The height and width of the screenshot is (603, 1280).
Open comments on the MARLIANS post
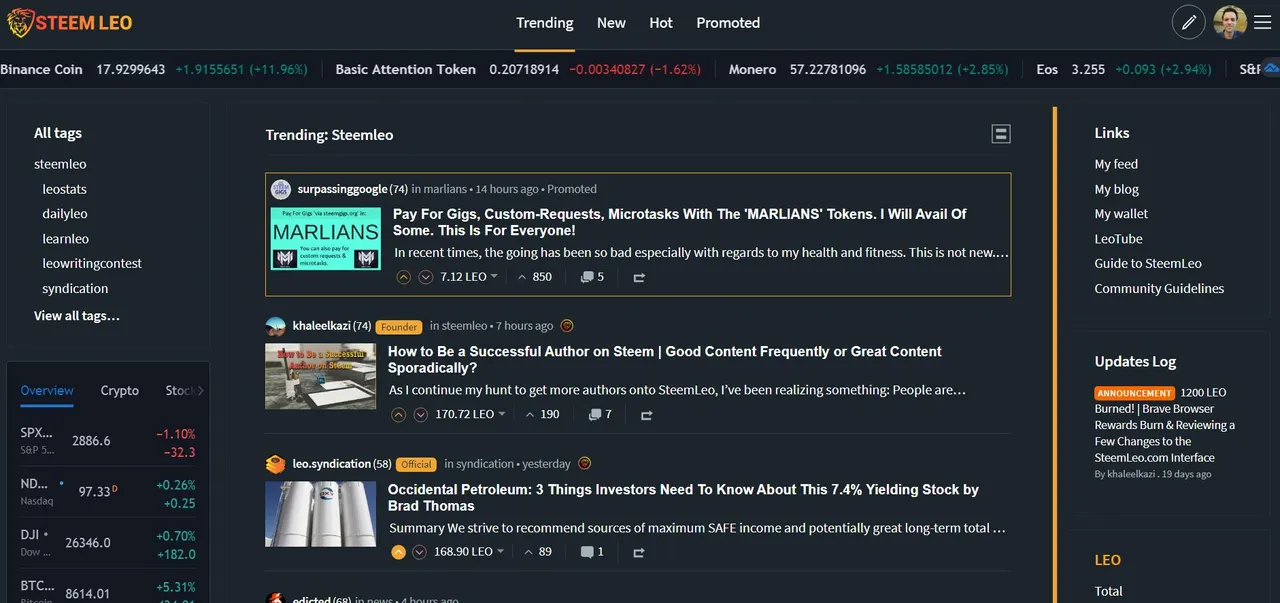click(x=593, y=277)
